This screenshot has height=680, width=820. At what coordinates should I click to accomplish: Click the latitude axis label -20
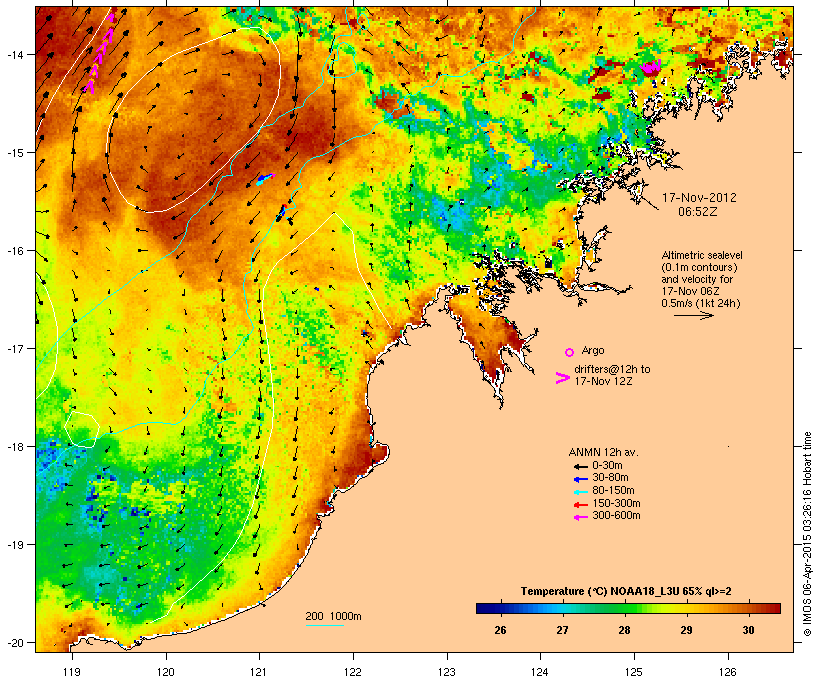14,642
